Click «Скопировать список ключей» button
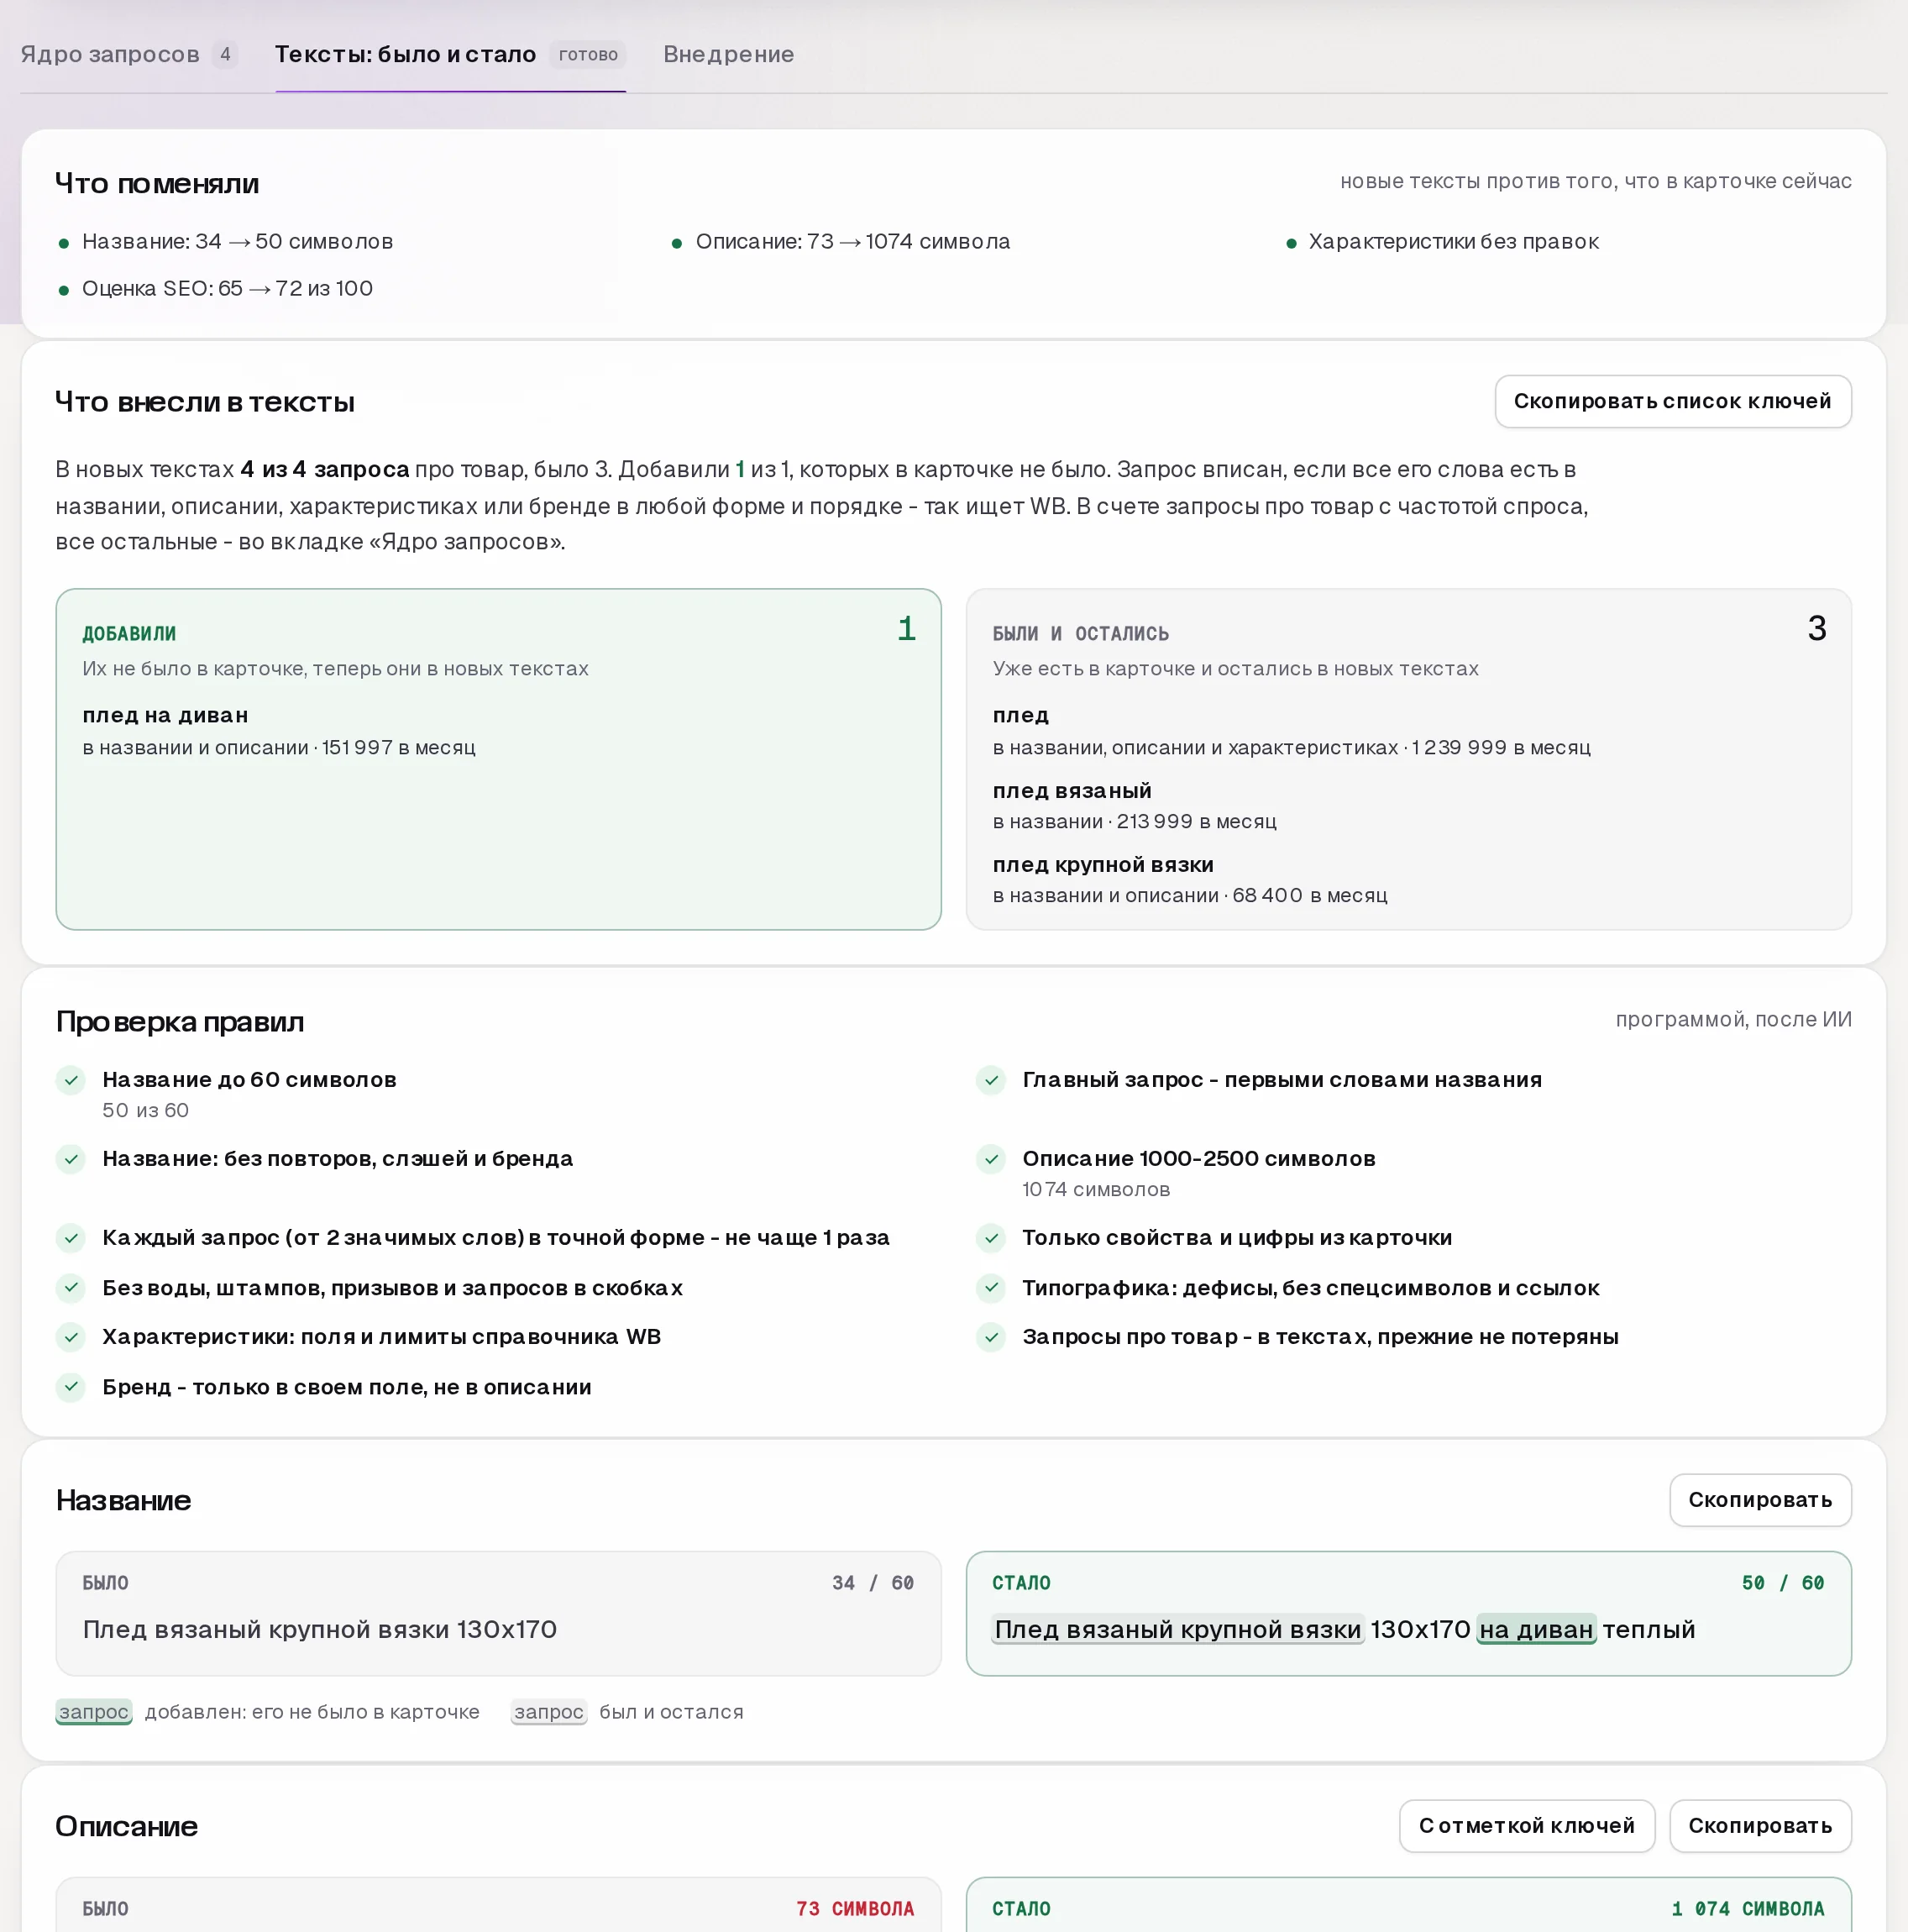 pos(1672,401)
